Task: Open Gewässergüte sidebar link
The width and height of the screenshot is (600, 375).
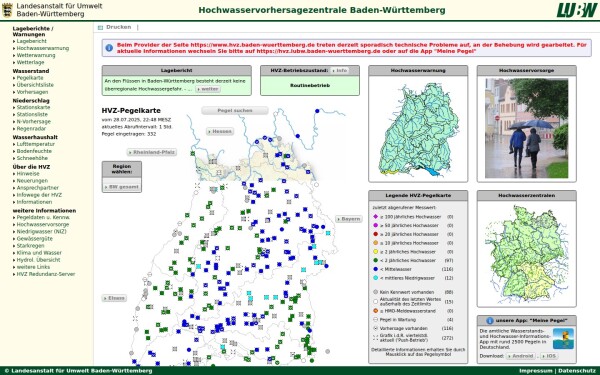Action: (35, 239)
